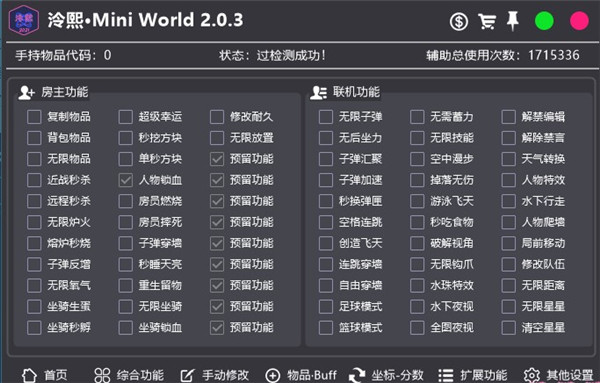The width and height of the screenshot is (600, 383).
Task: Enable the 背包物品 checkbox
Action: pos(34,138)
